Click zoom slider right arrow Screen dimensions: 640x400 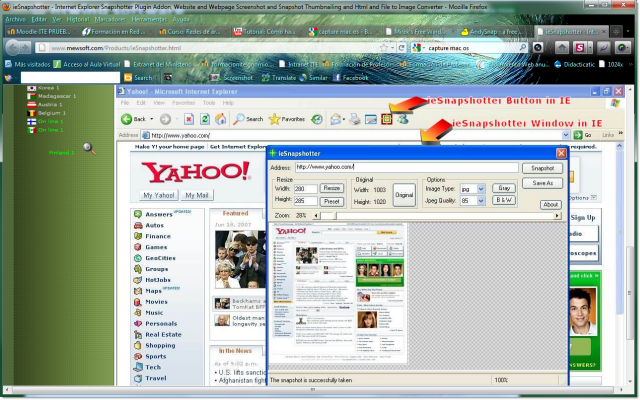[557, 216]
